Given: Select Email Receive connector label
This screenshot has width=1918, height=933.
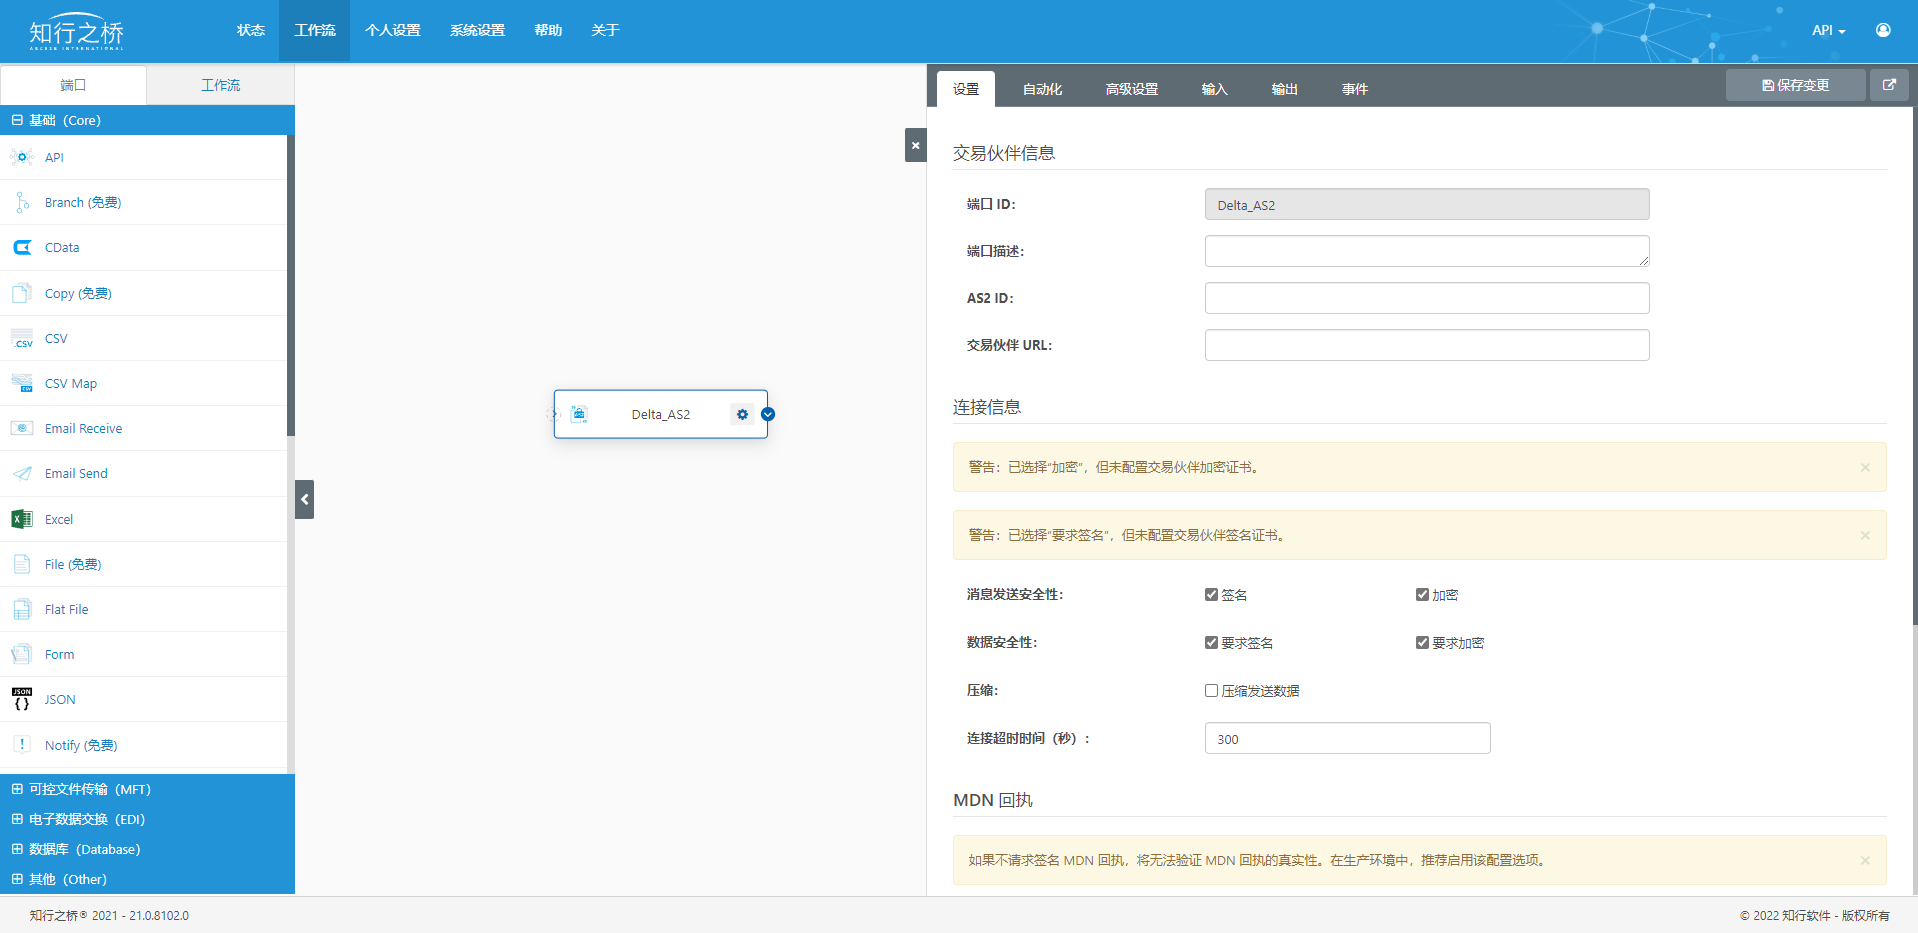Looking at the screenshot, I should pos(83,428).
